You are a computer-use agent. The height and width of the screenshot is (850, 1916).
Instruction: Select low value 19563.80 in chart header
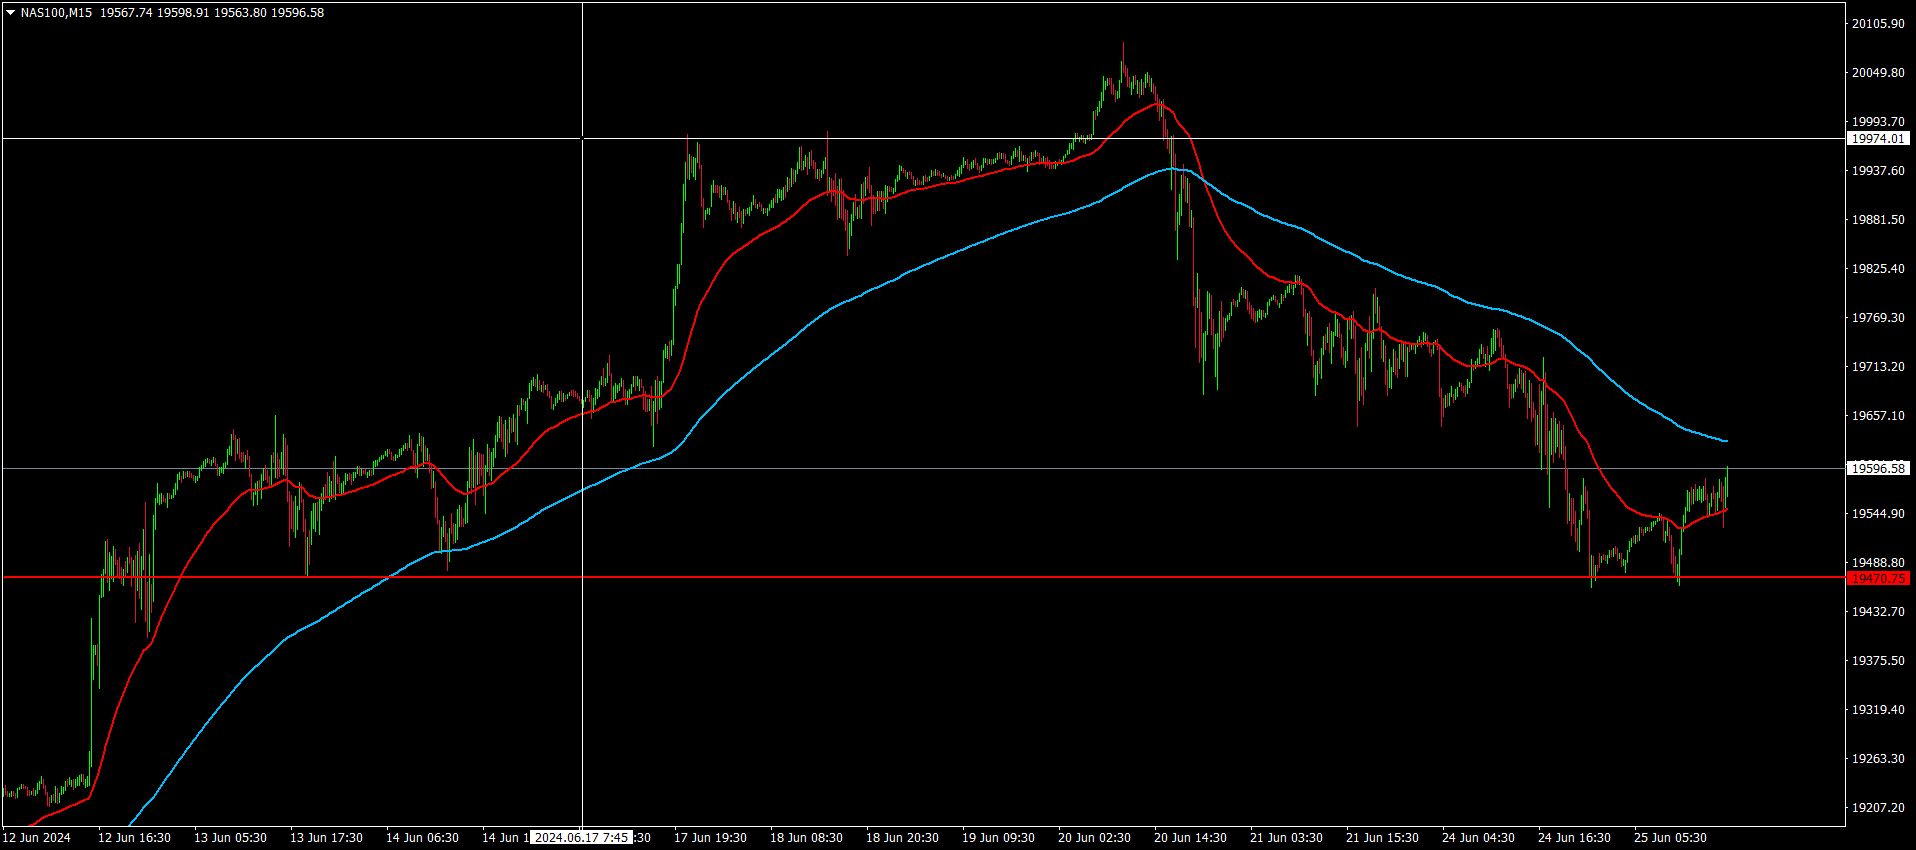pyautogui.click(x=240, y=13)
